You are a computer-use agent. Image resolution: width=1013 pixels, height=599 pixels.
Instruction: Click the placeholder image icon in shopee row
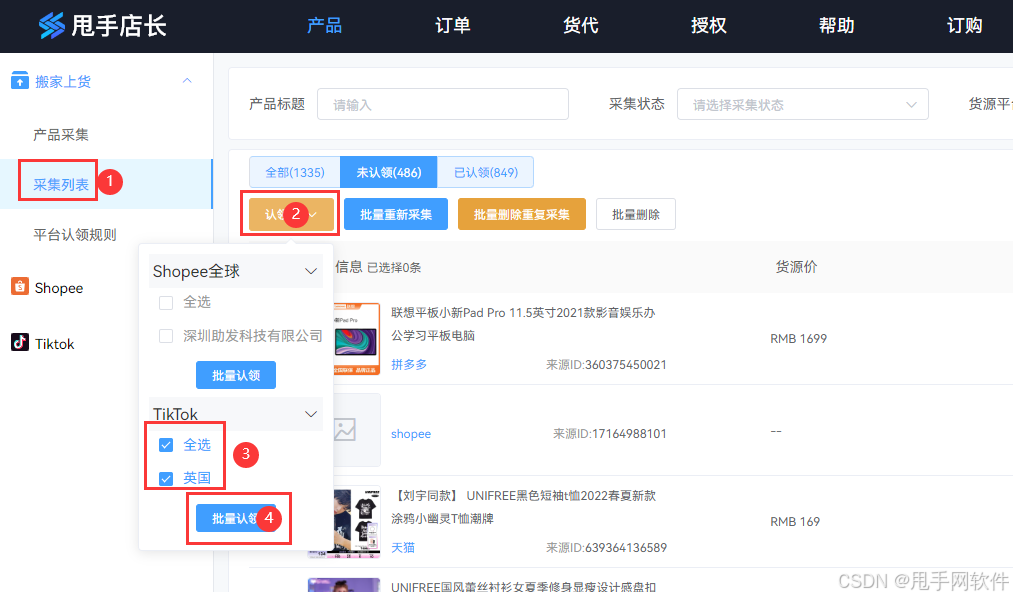(x=345, y=430)
